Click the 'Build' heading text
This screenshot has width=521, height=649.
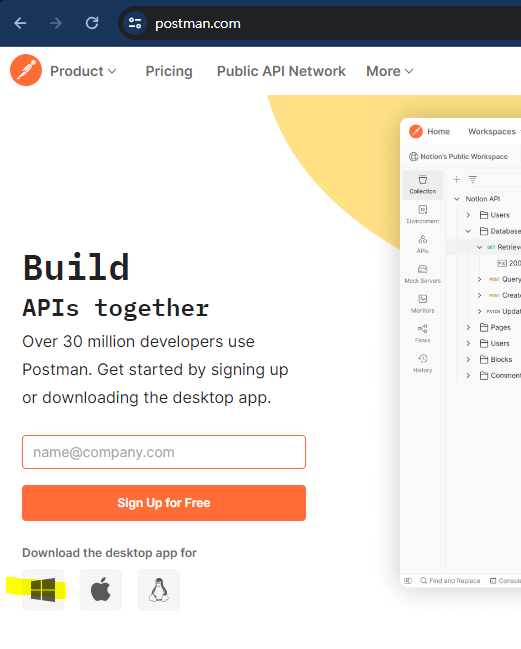[x=76, y=267]
